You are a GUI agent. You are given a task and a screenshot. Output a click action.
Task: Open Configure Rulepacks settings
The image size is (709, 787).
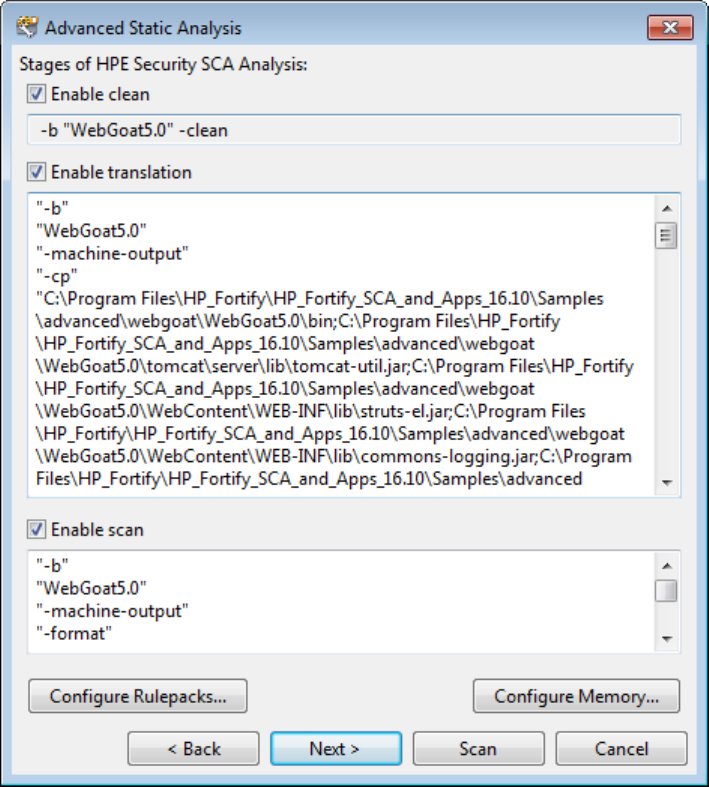(x=138, y=696)
